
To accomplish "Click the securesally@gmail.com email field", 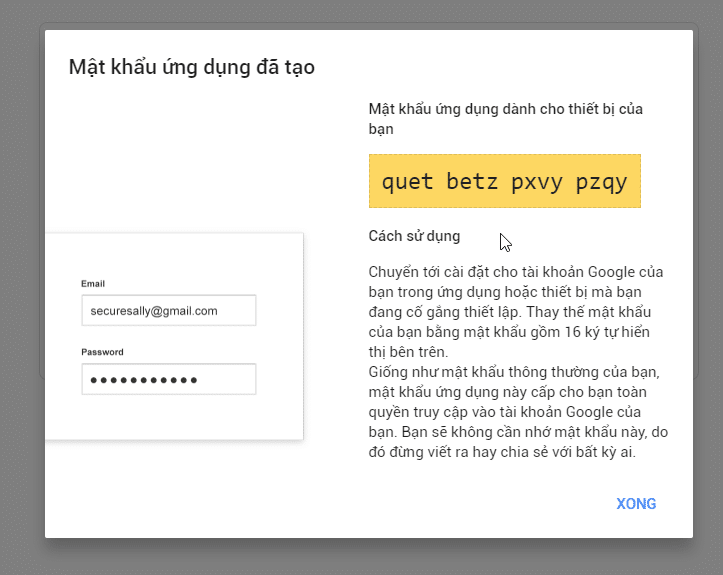I will point(168,311).
